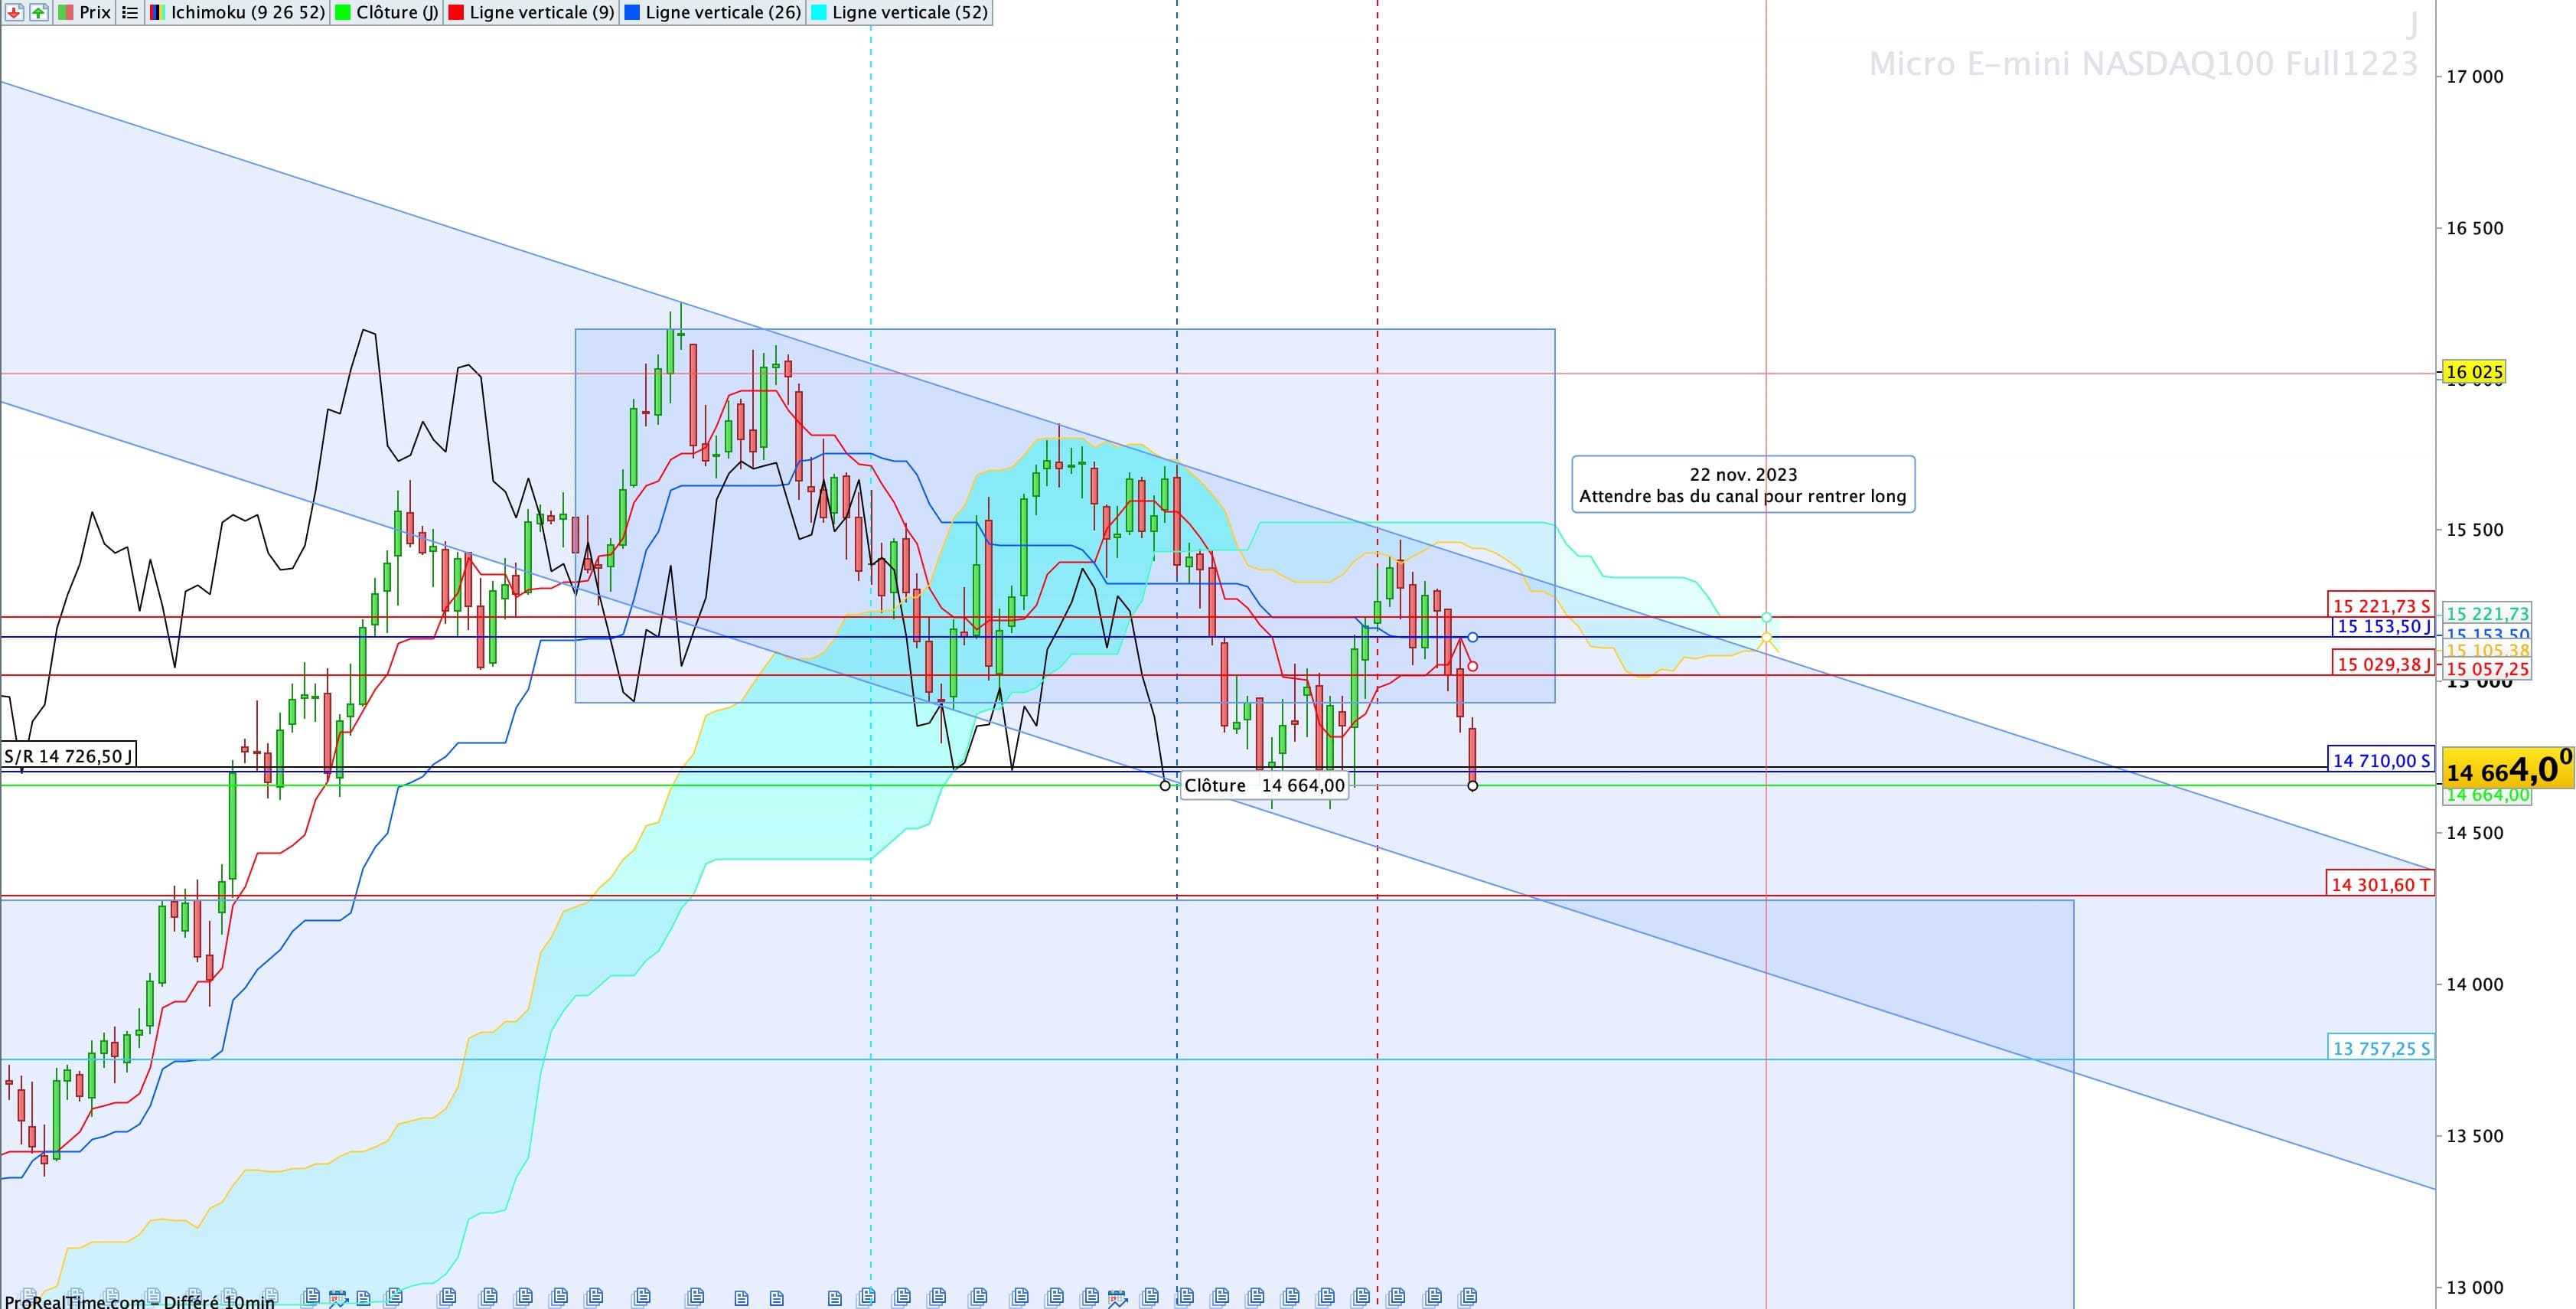Click the green Clôture color swatch
The width and height of the screenshot is (2576, 1309).
(343, 13)
